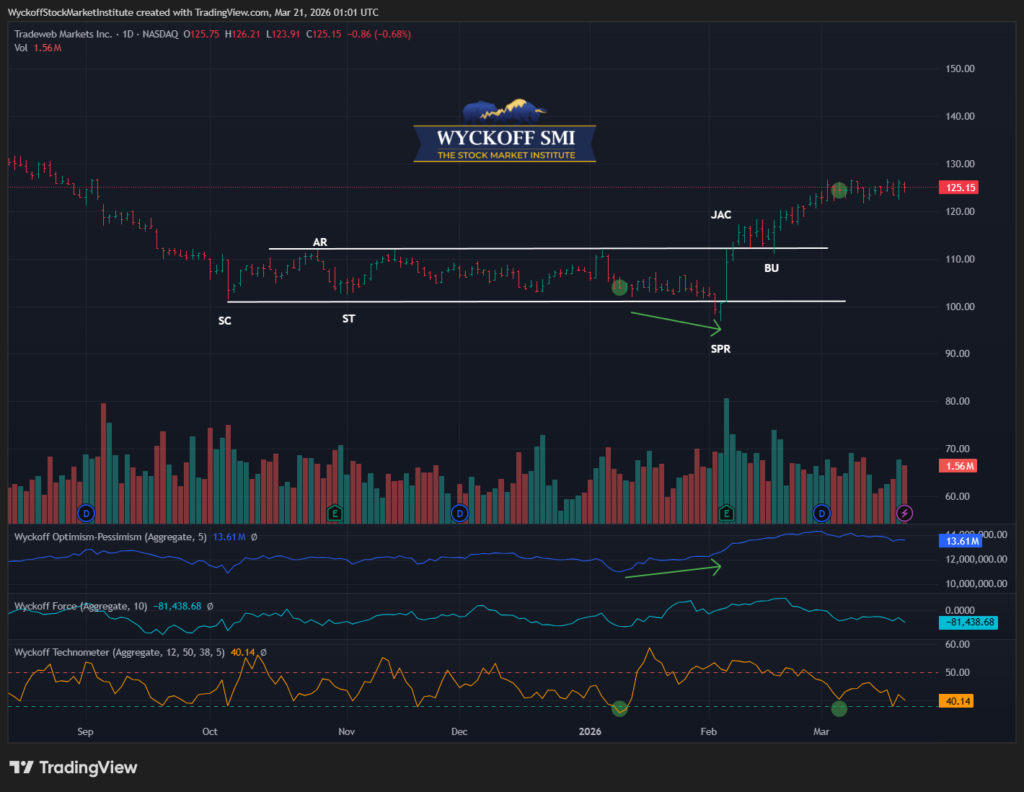Screen dimensions: 1024x792
Task: Click the orange 40.14 Technometer value label
Action: tap(958, 702)
